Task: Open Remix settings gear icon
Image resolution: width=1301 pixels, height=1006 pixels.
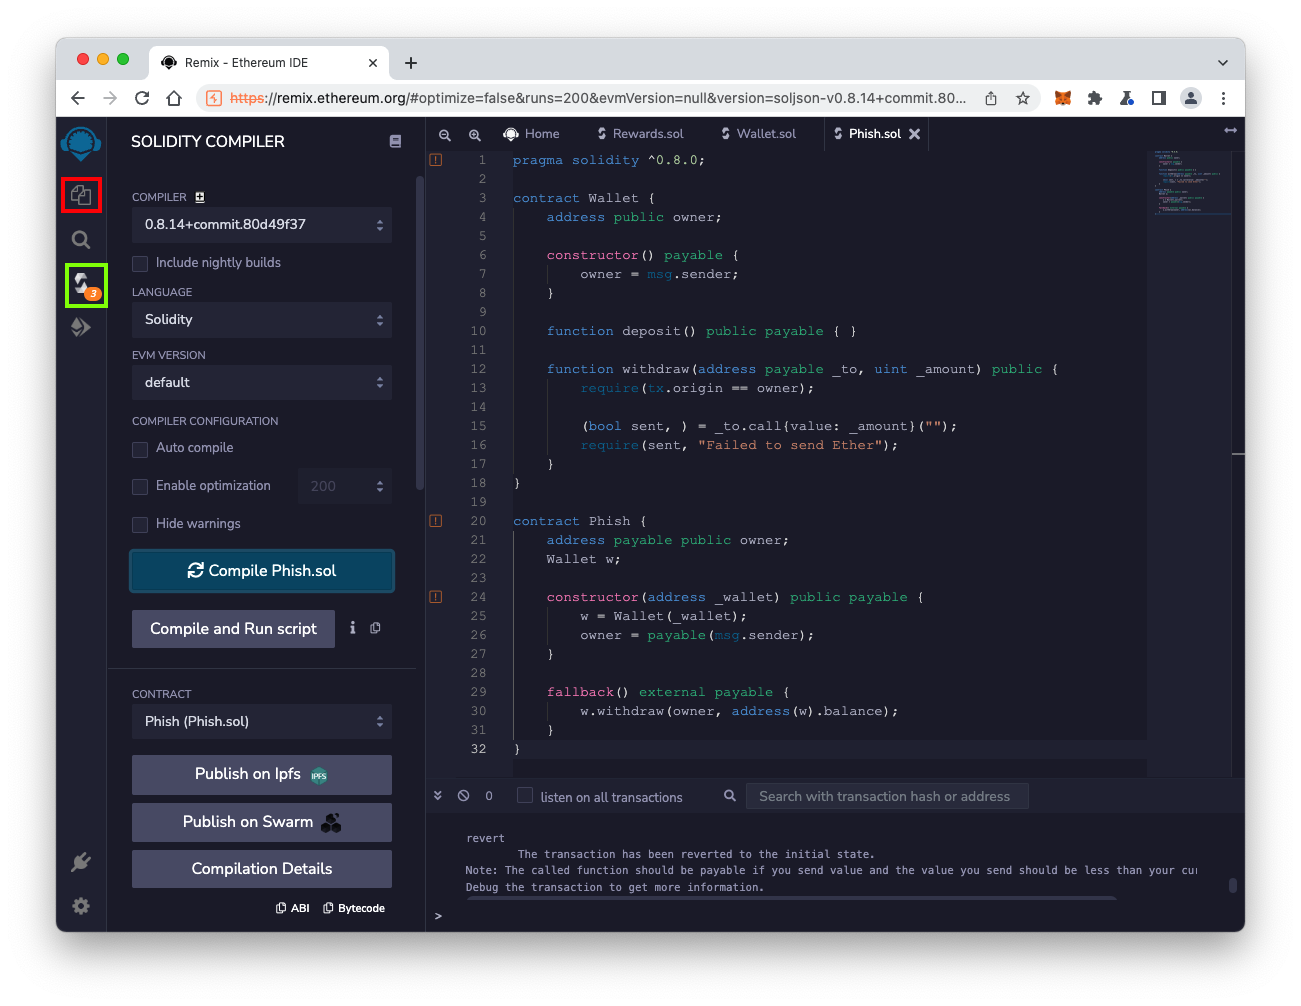Action: point(81,905)
